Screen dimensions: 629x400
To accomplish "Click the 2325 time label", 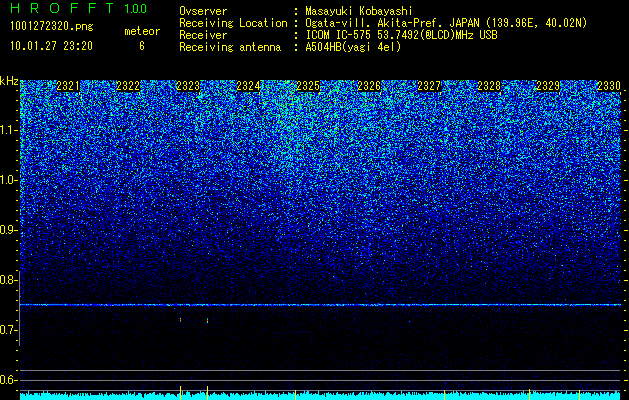I will point(308,86).
